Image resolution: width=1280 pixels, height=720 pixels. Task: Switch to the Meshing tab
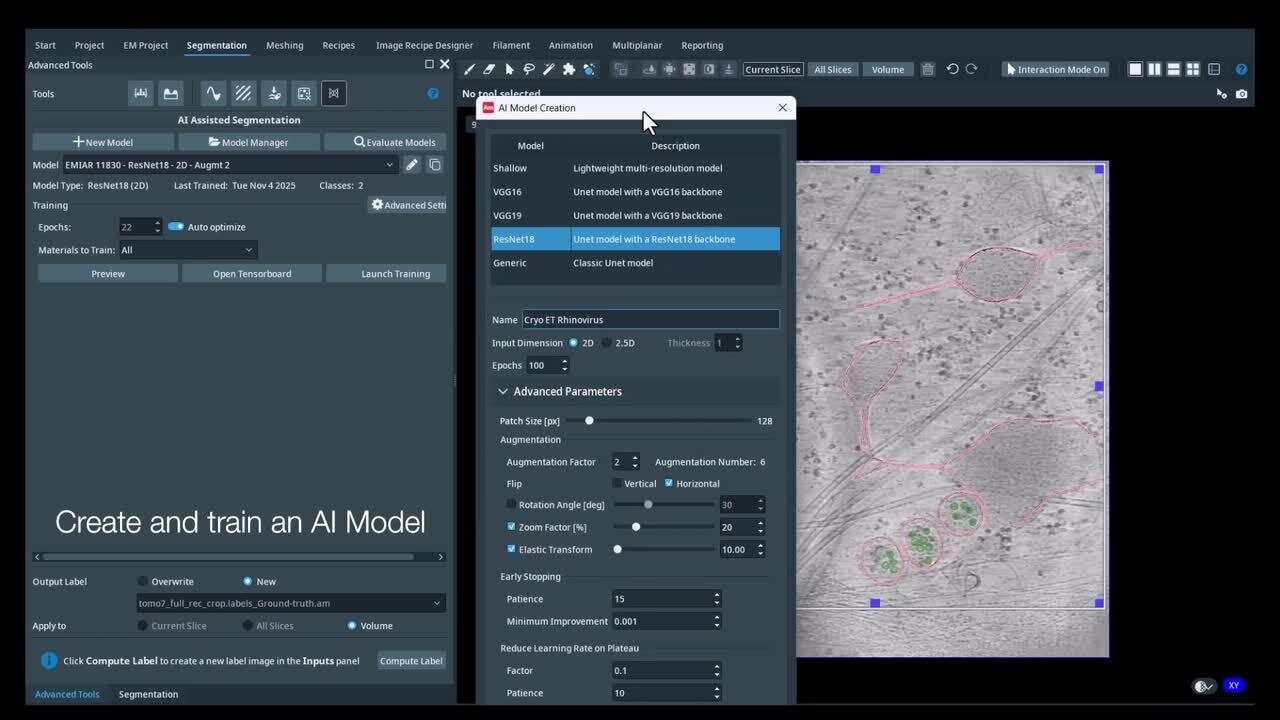coord(284,45)
